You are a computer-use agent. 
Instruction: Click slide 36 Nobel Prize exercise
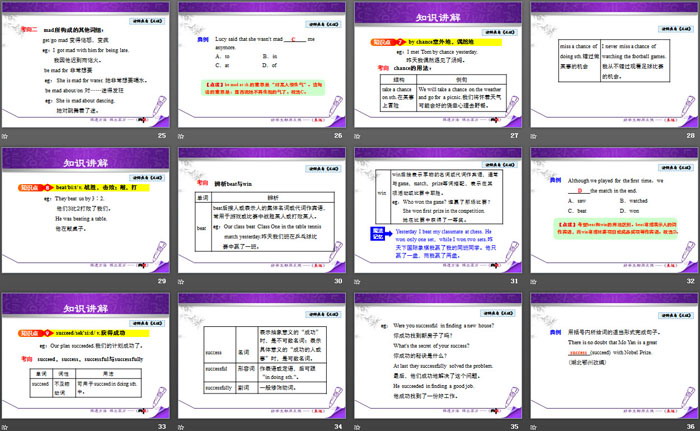tap(612, 354)
